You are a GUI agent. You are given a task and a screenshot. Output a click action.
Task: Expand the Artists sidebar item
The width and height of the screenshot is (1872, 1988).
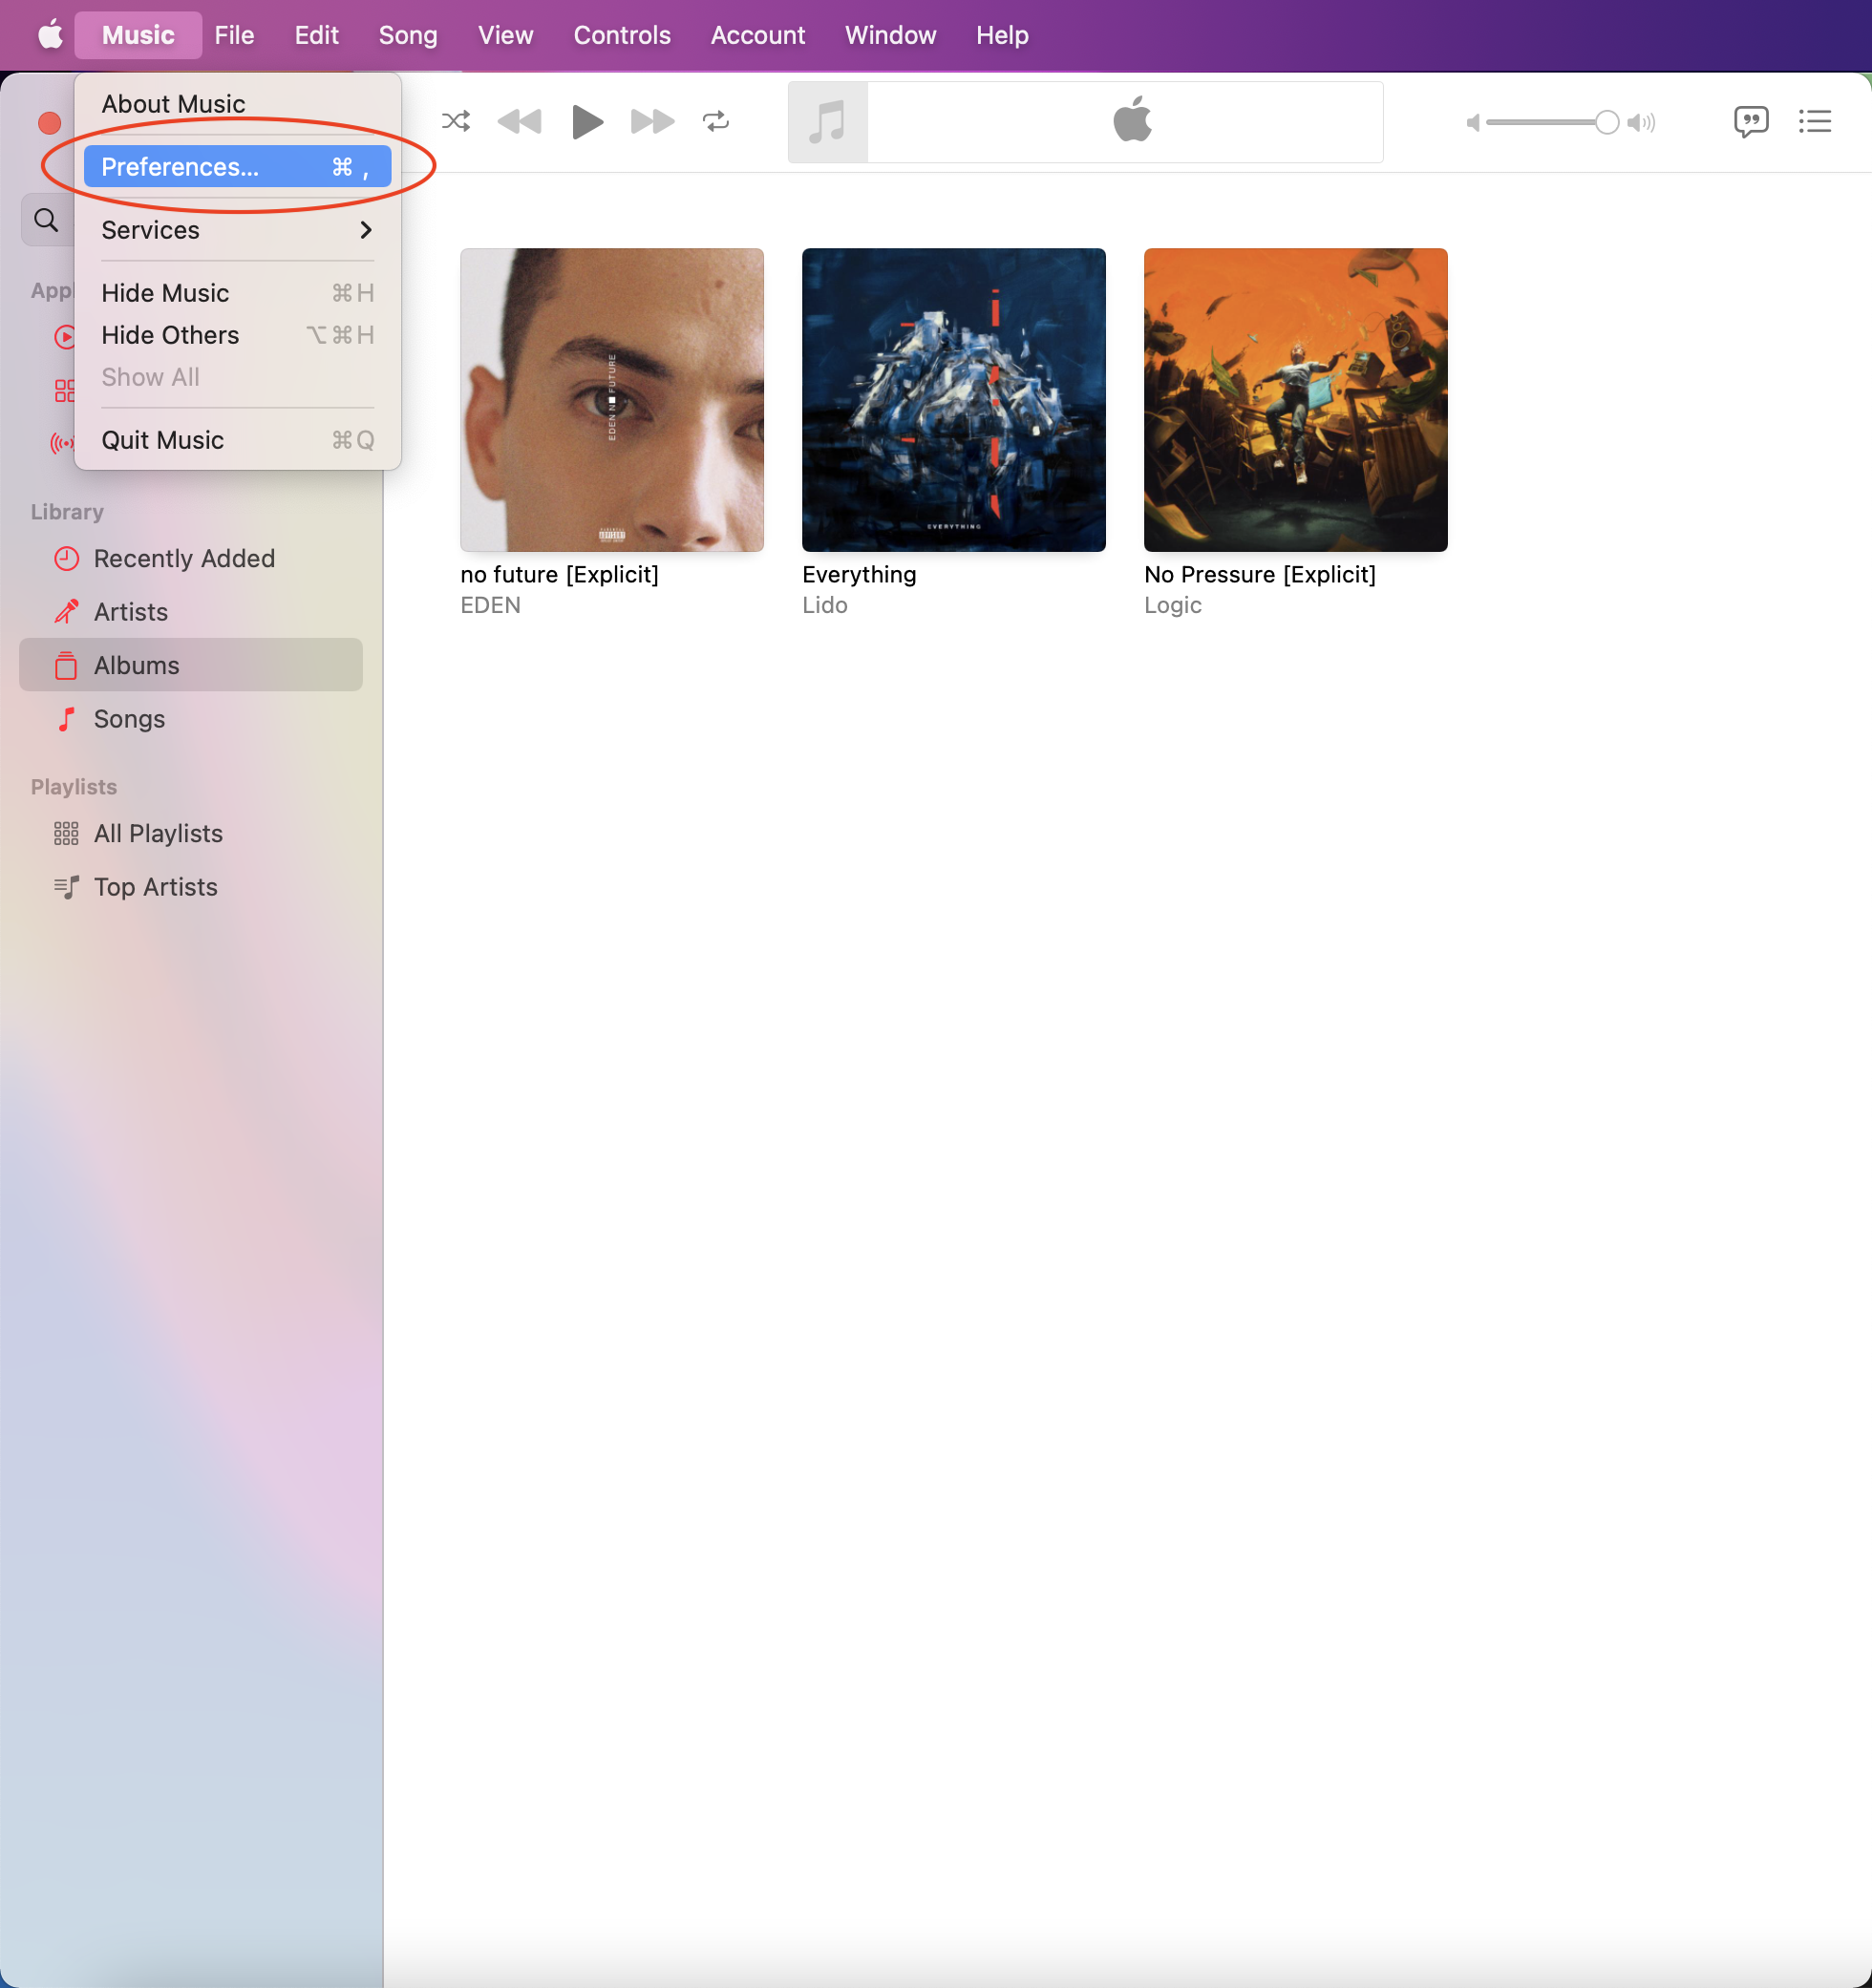[x=130, y=610]
